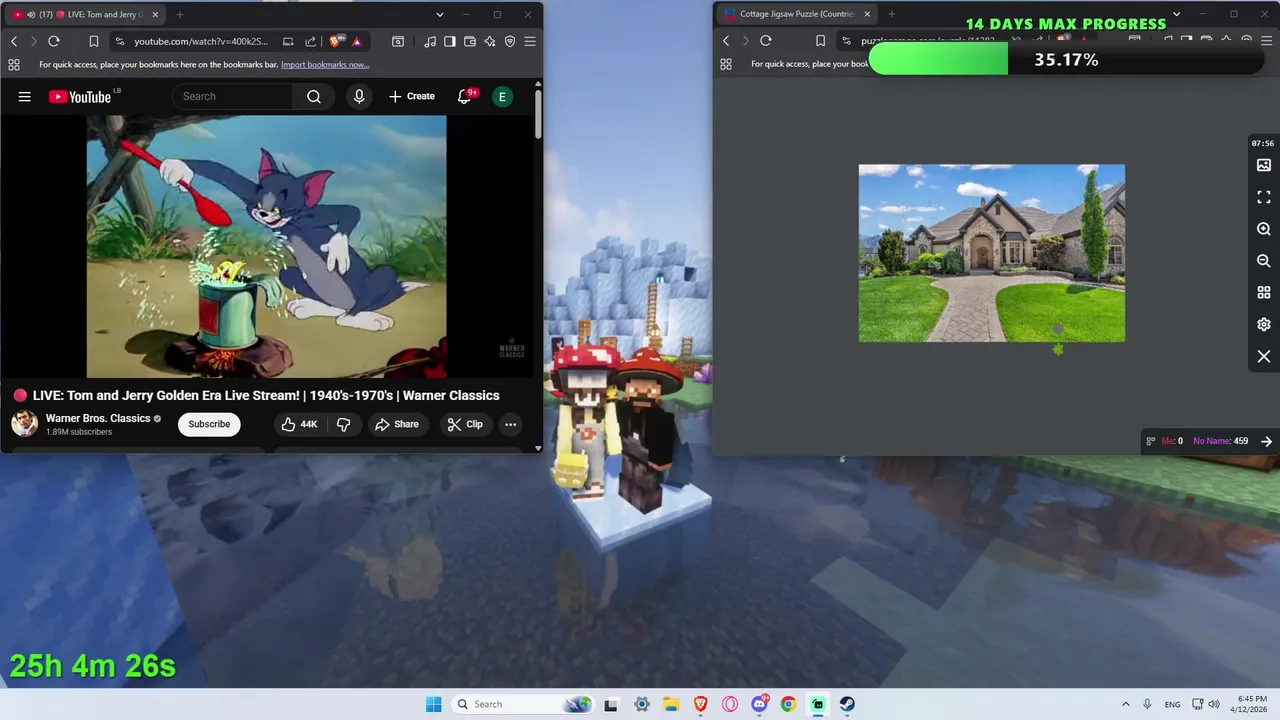1280x720 pixels.
Task: Open File Explorer from the taskbar
Action: (x=671, y=704)
